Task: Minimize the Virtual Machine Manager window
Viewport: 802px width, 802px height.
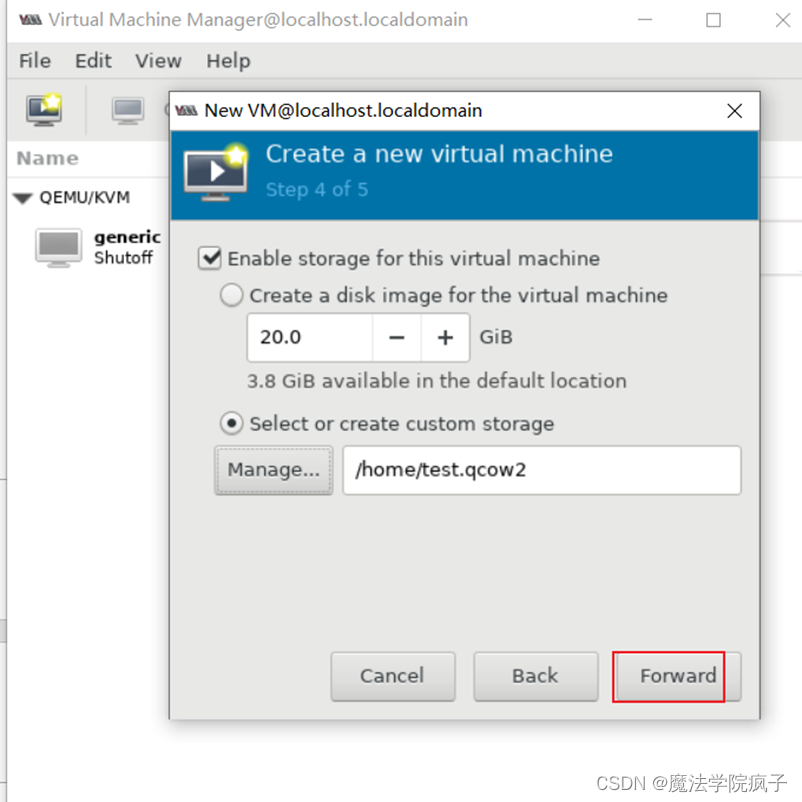Action: tap(645, 20)
